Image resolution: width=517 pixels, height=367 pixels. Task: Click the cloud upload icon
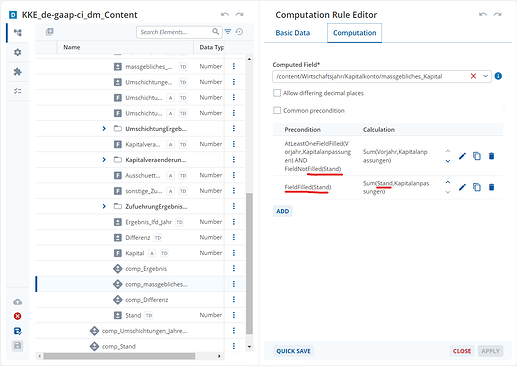(x=17, y=302)
